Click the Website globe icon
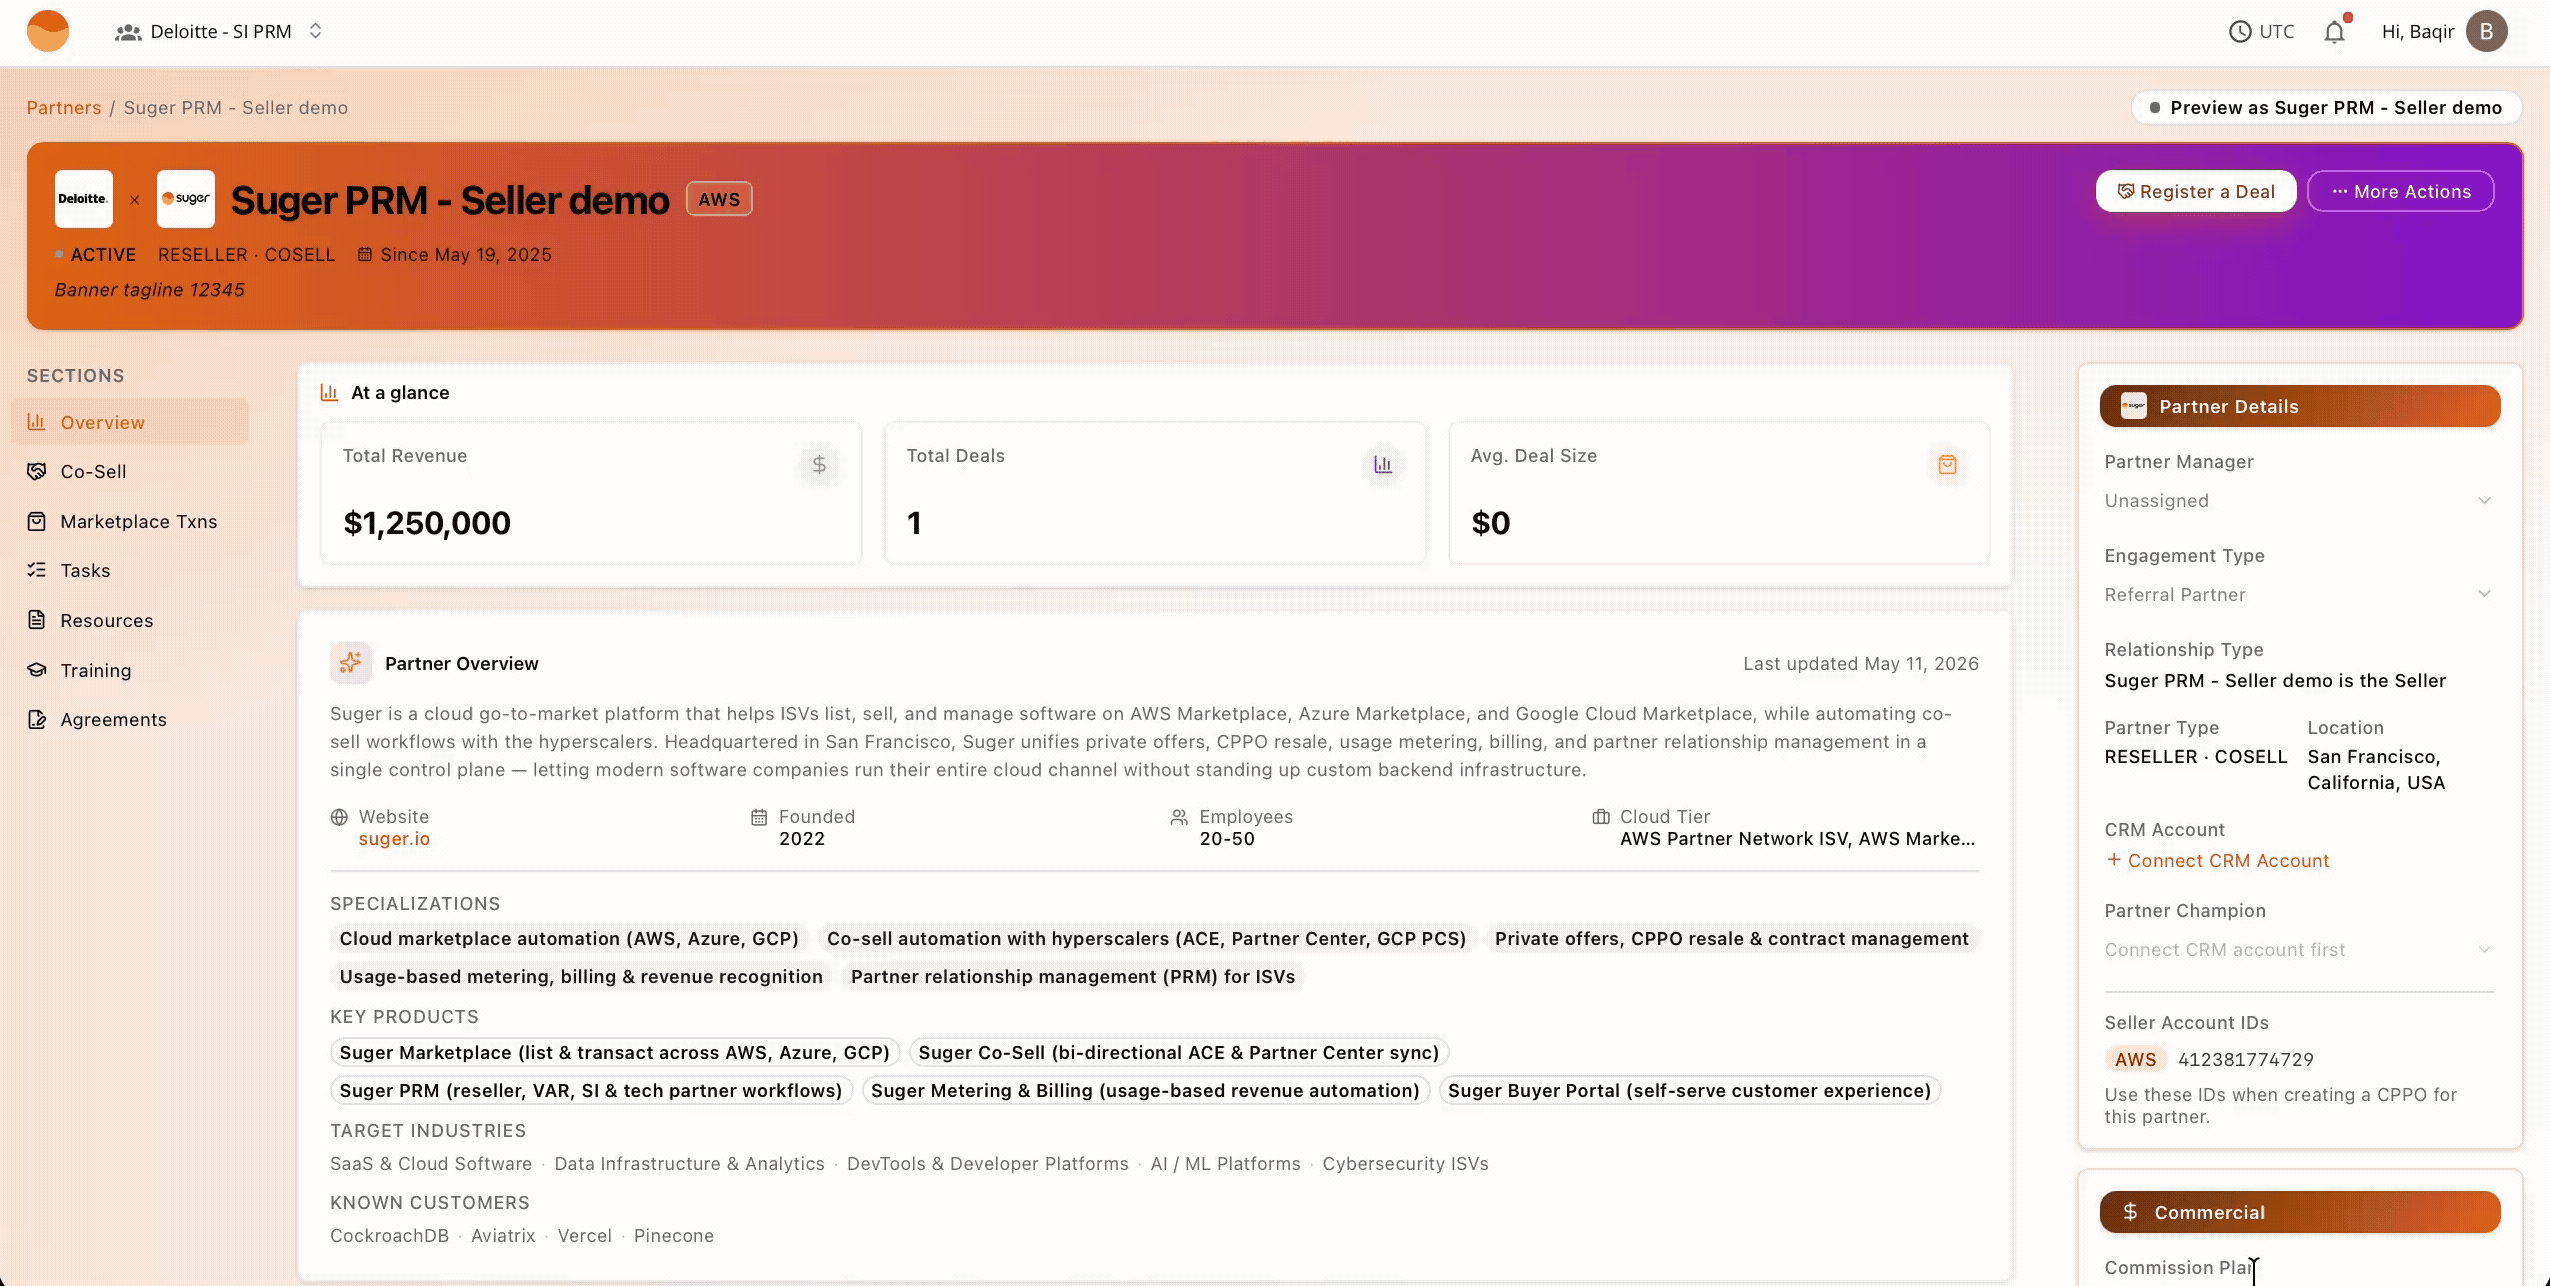The width and height of the screenshot is (2550, 1286). 340,817
